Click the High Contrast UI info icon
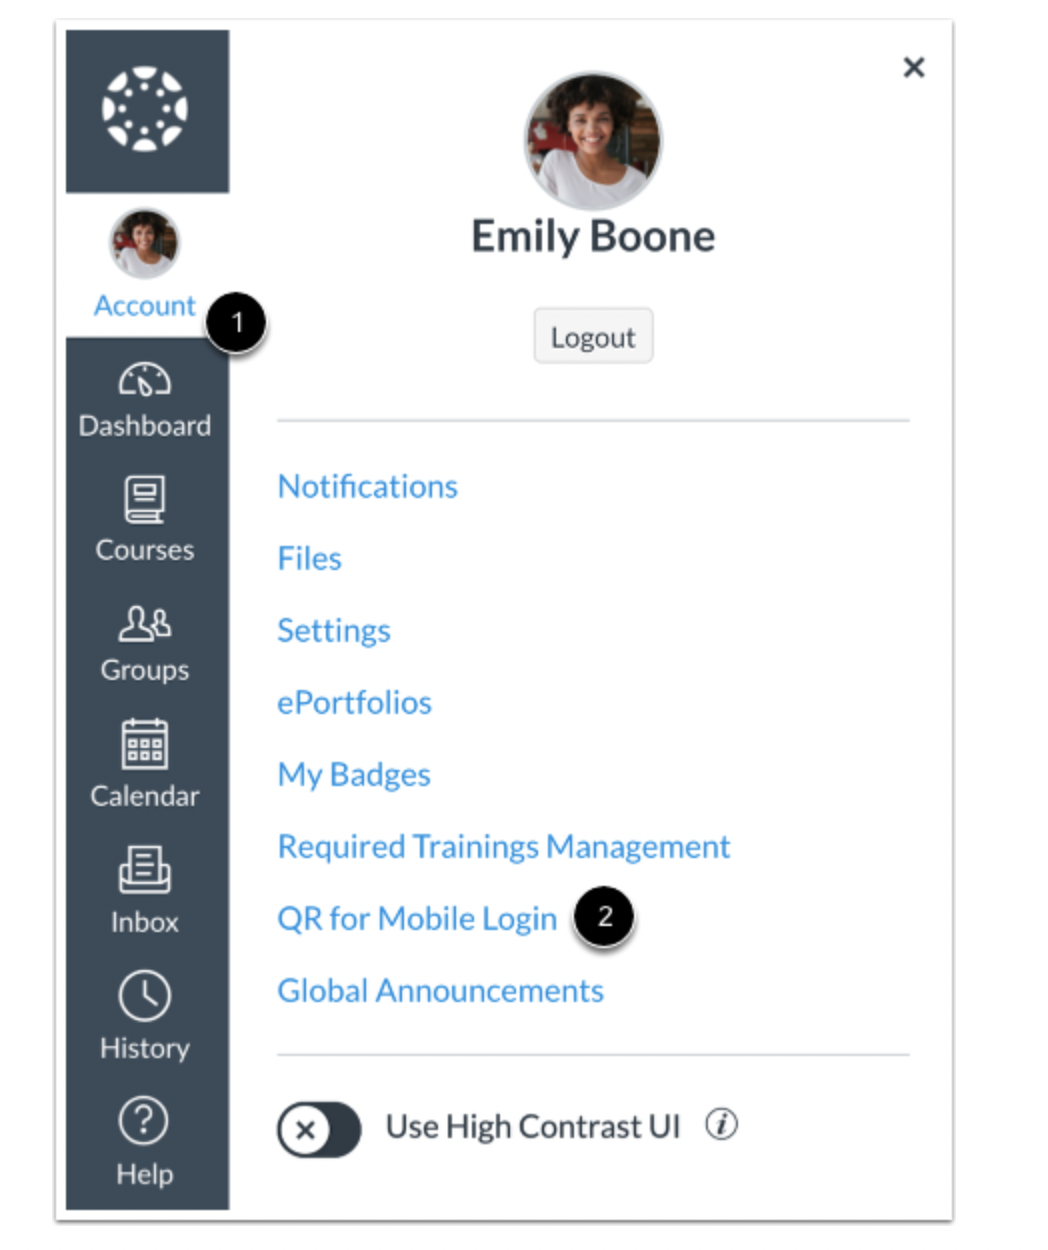This screenshot has width=1048, height=1250. 722,1125
